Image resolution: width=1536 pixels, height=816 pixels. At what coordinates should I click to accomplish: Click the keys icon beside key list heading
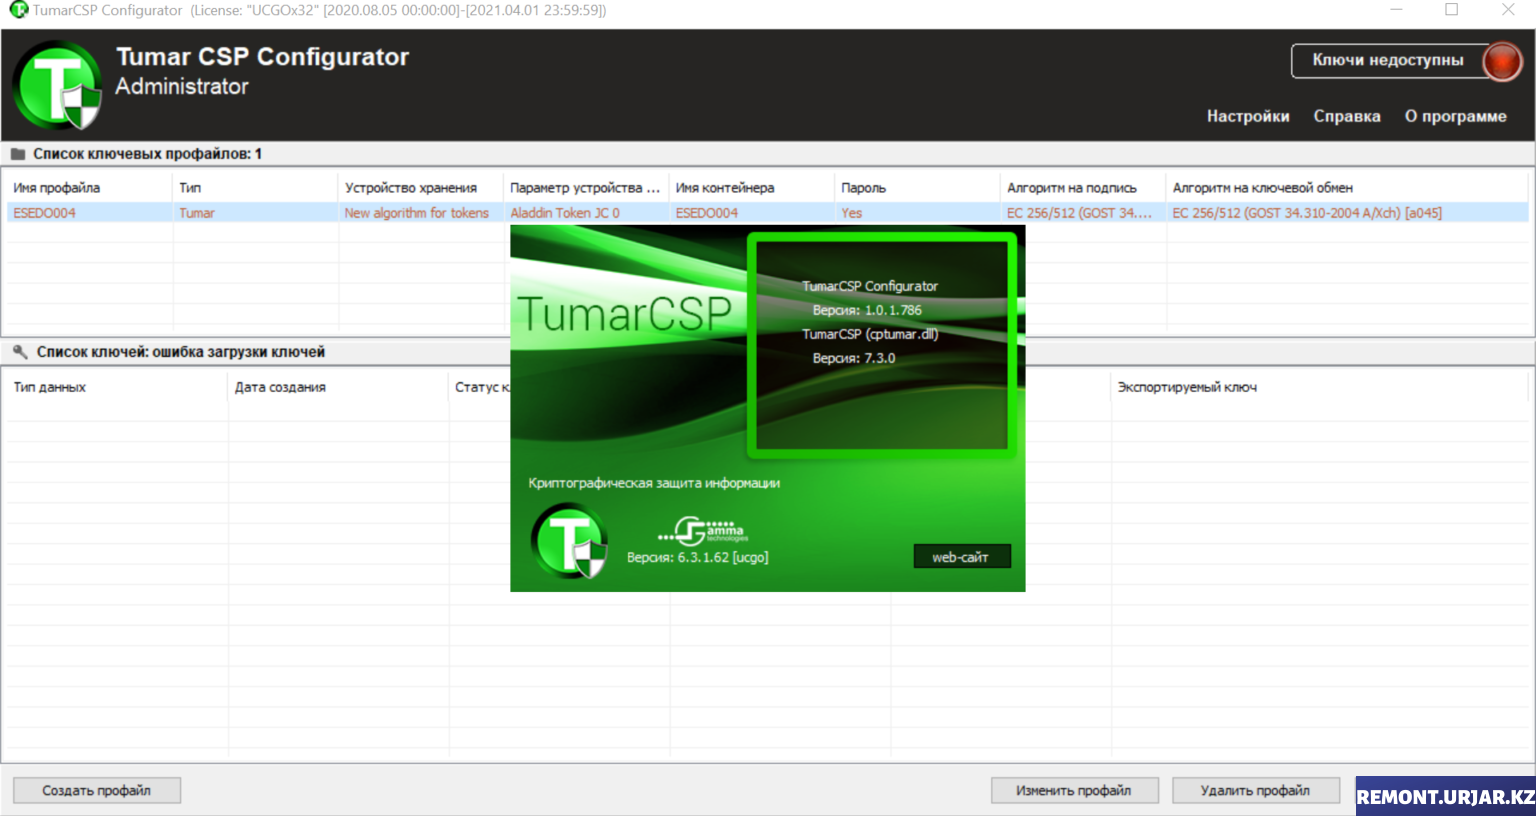point(20,352)
